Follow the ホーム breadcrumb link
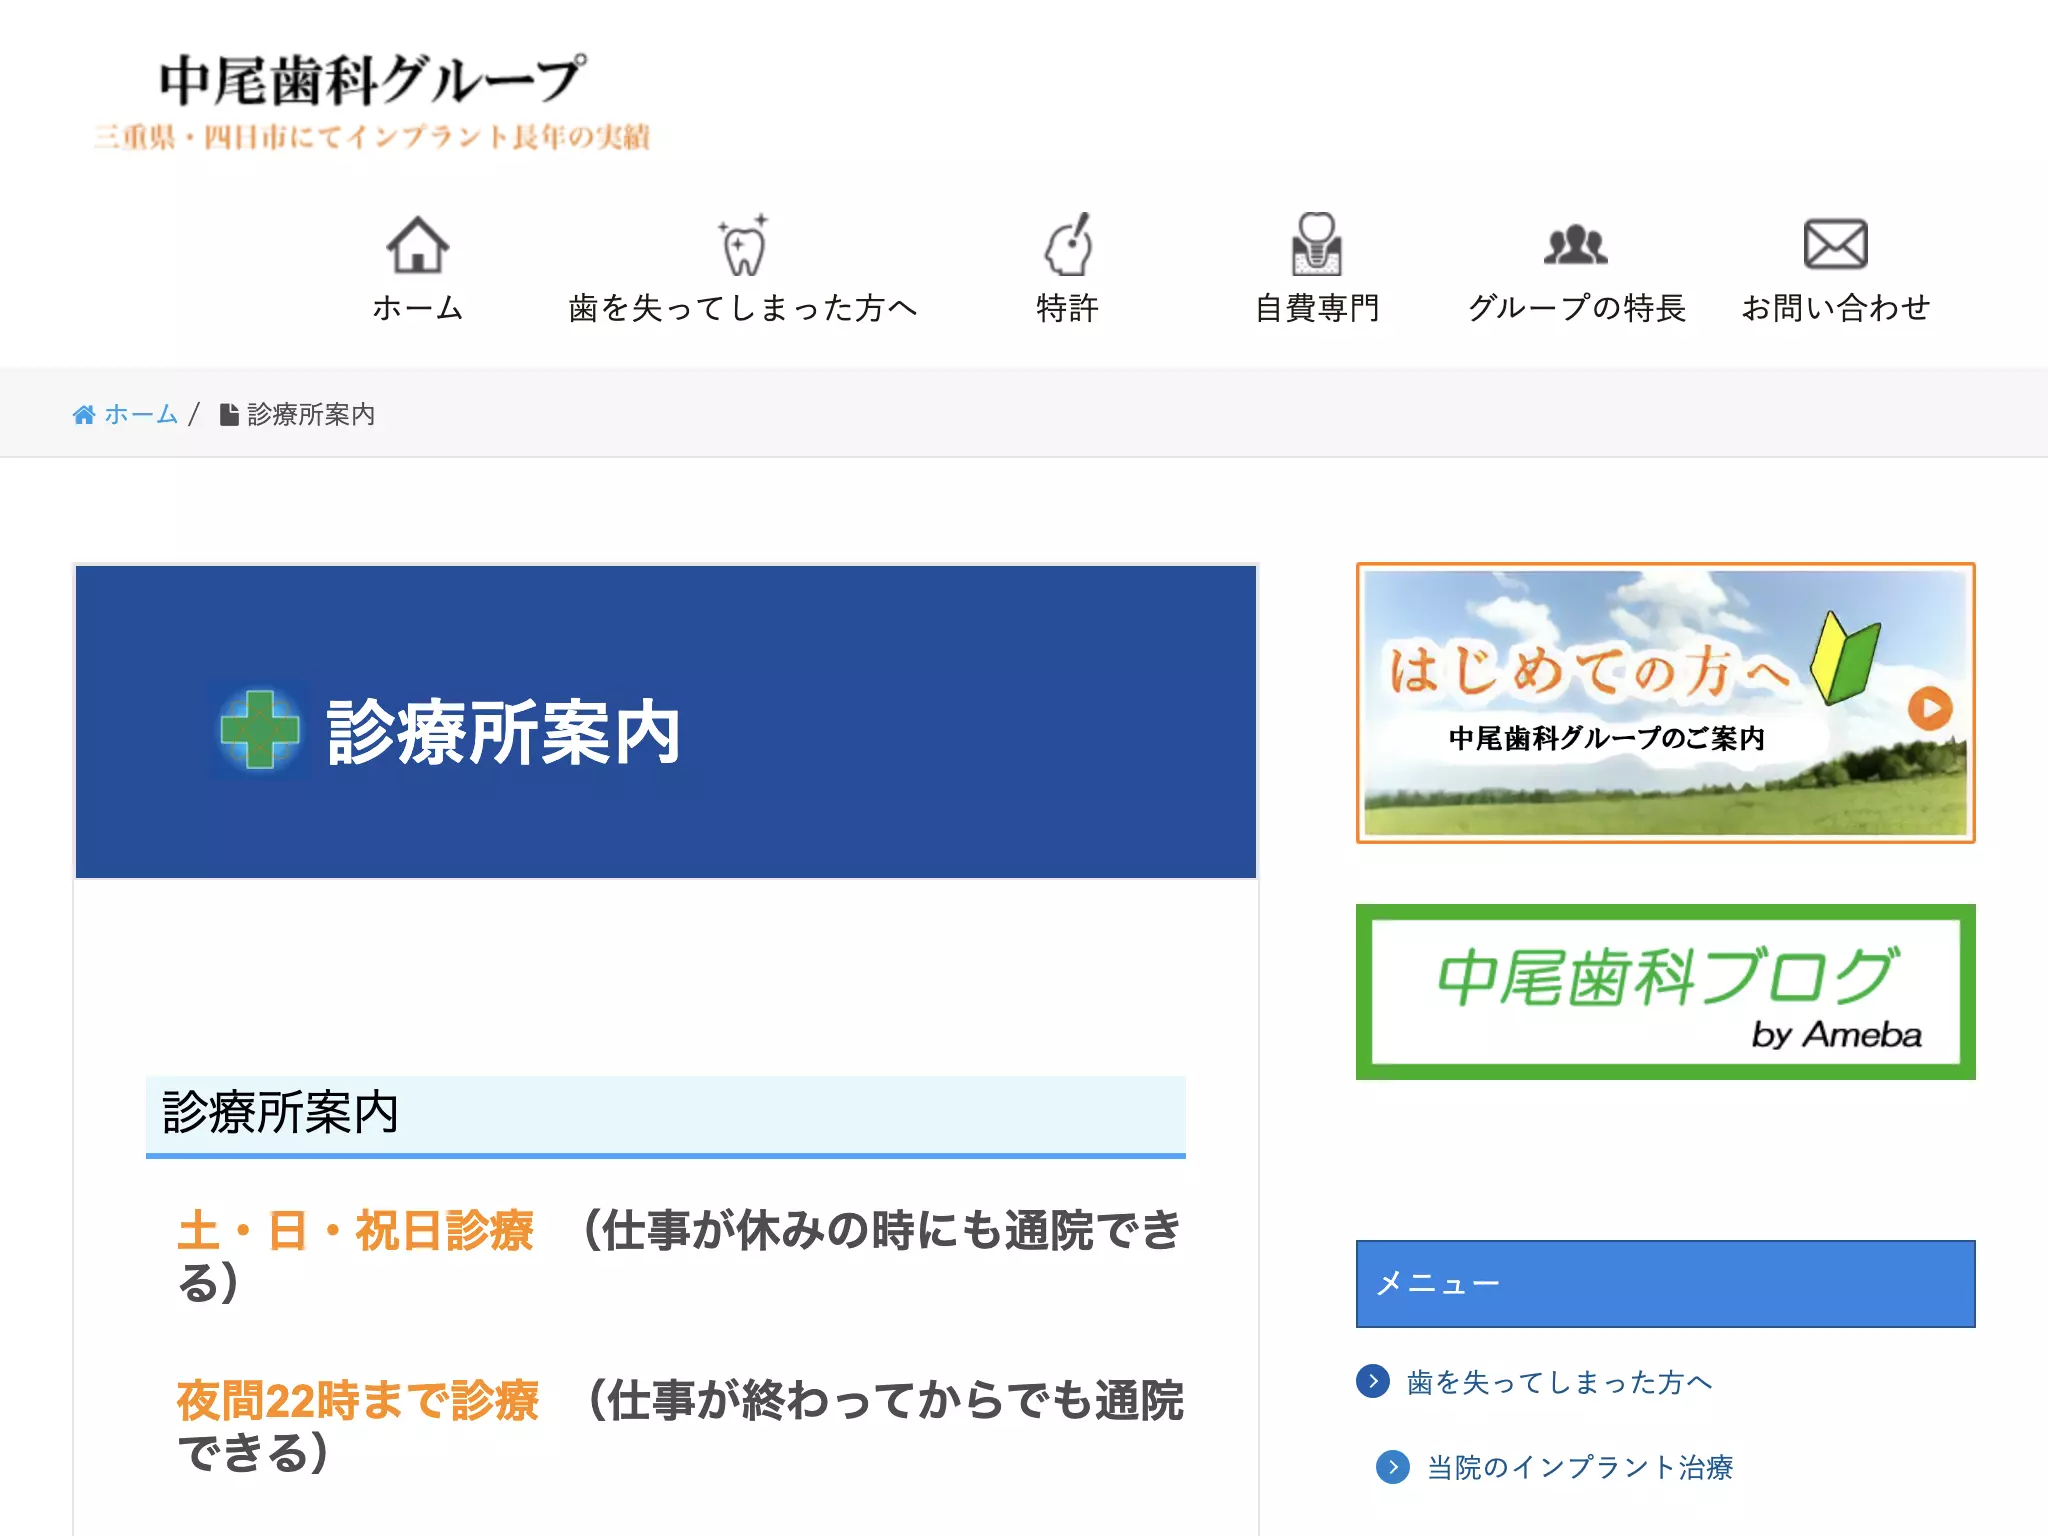 [x=140, y=415]
